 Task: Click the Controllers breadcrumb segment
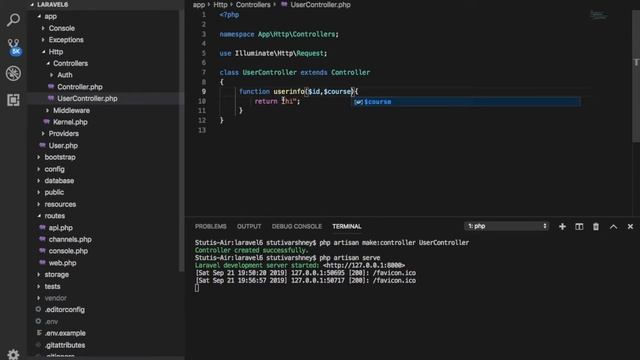point(253,5)
